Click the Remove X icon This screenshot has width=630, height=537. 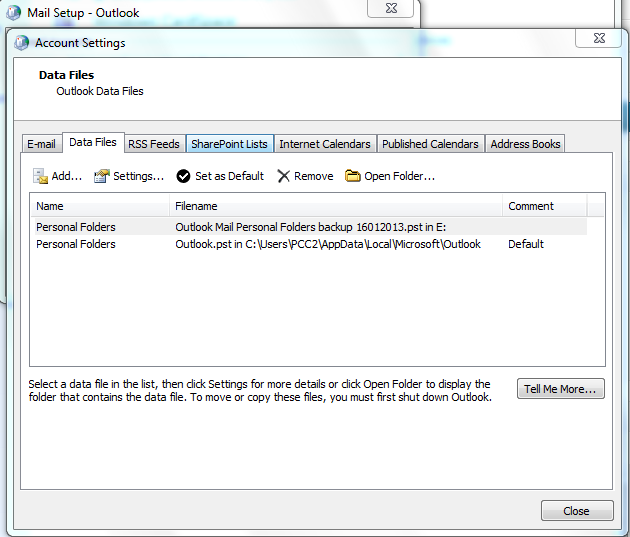coord(283,176)
